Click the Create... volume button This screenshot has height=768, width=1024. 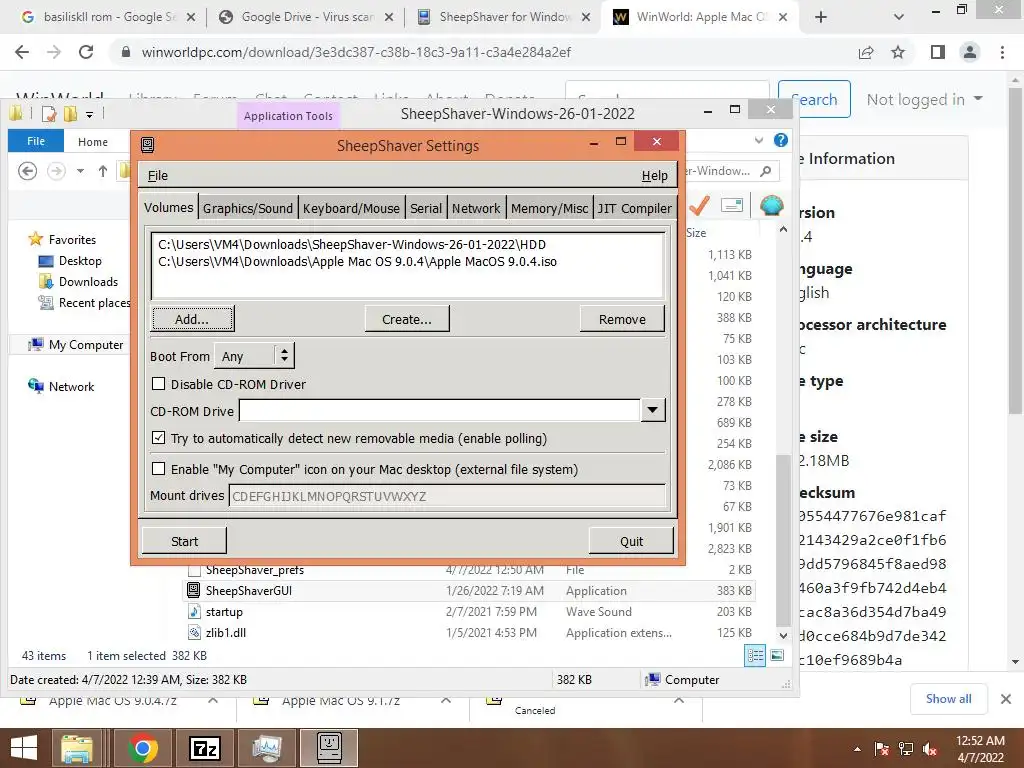pyautogui.click(x=407, y=319)
